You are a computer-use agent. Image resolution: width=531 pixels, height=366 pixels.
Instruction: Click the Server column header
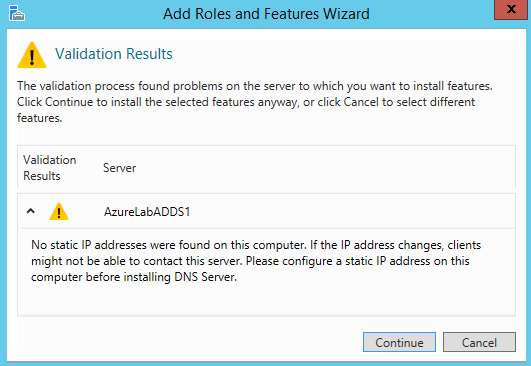click(120, 168)
